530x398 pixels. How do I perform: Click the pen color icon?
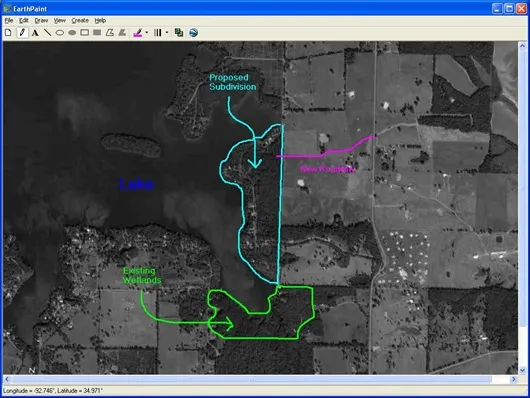tap(138, 33)
